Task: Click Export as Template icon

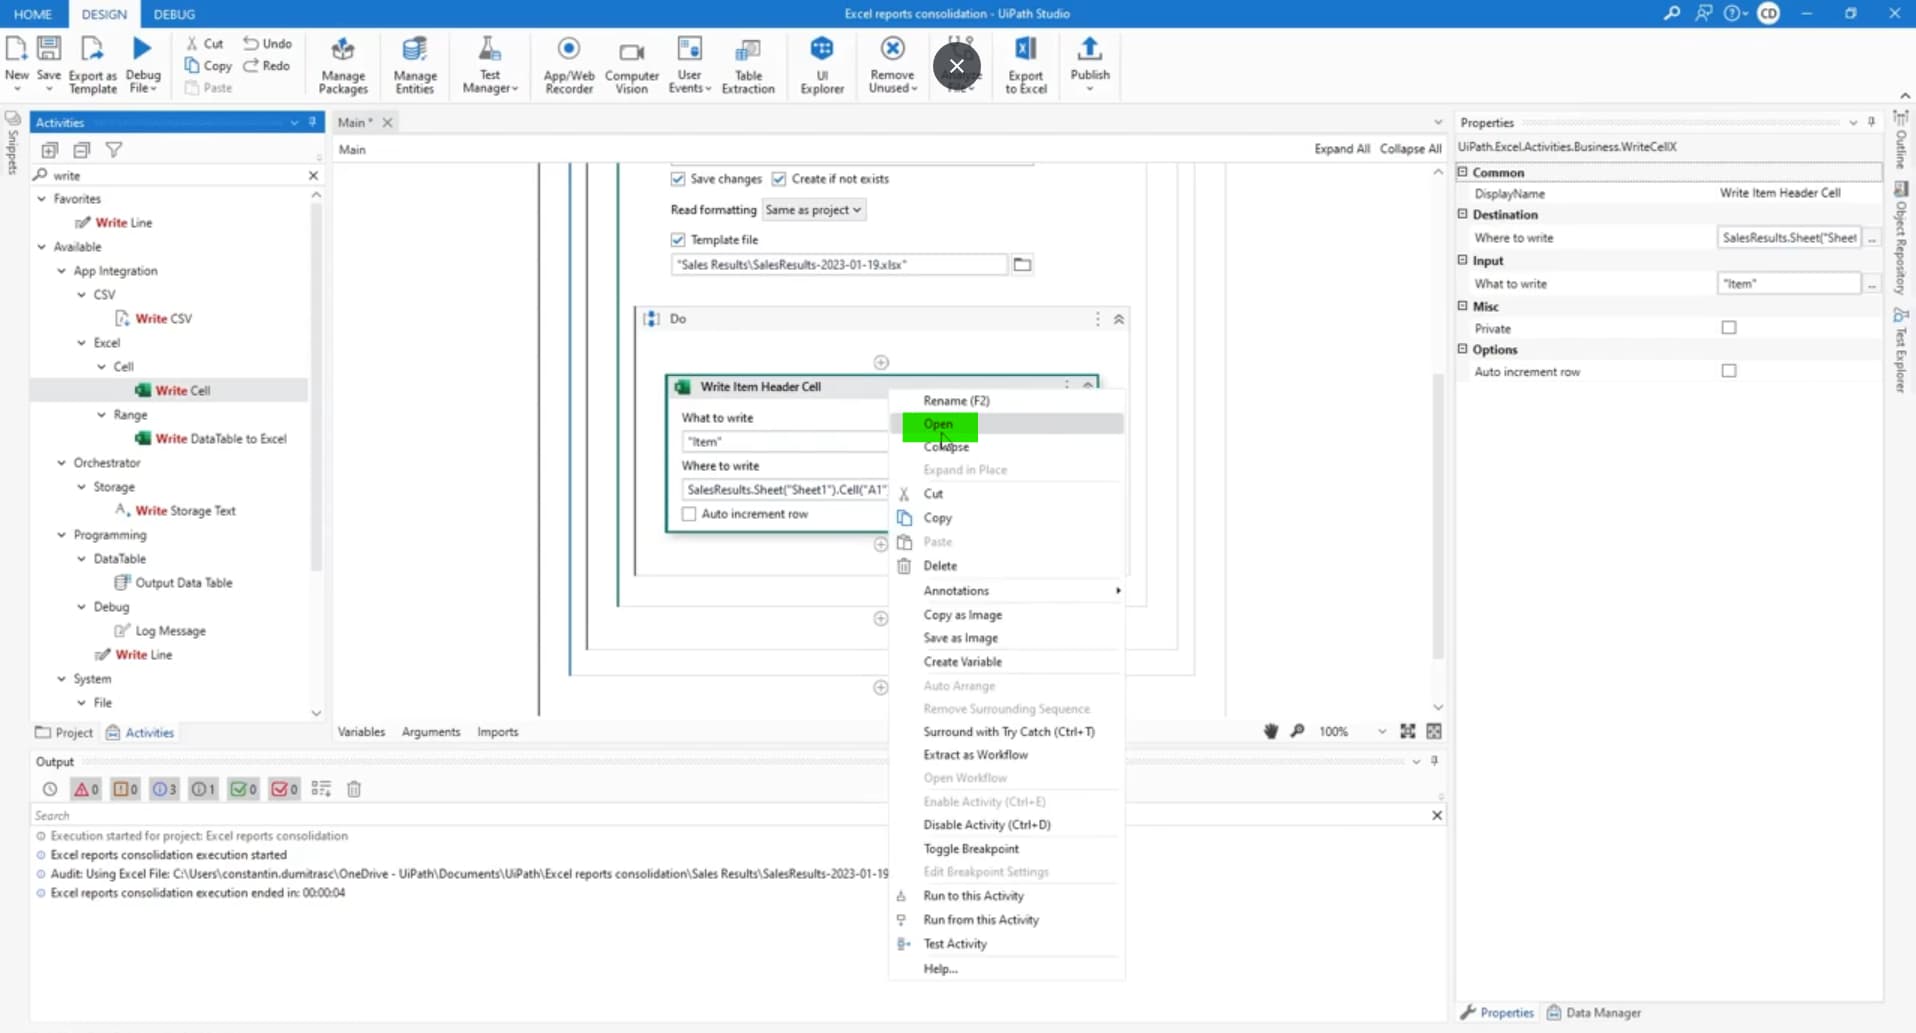Action: point(92,50)
